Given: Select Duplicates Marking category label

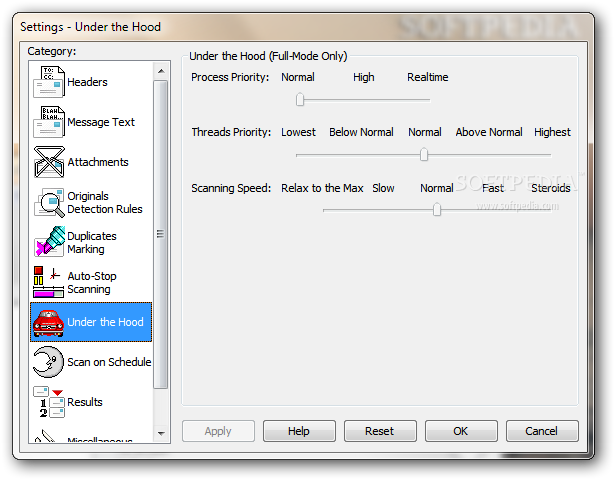Looking at the screenshot, I should 92,242.
